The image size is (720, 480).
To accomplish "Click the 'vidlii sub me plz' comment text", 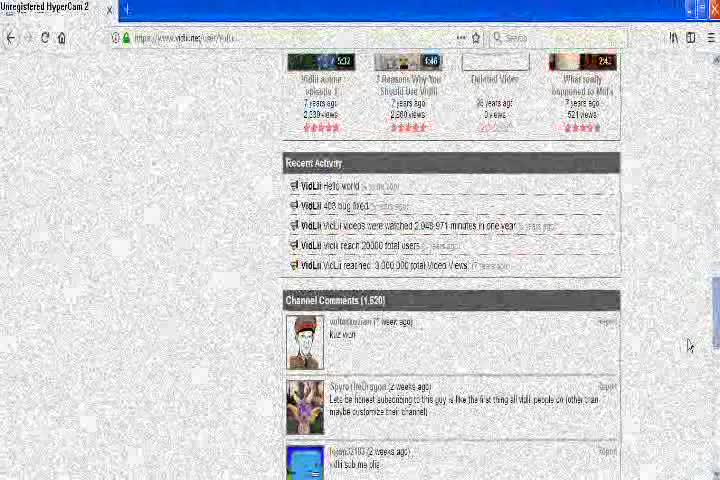I will point(354,464).
